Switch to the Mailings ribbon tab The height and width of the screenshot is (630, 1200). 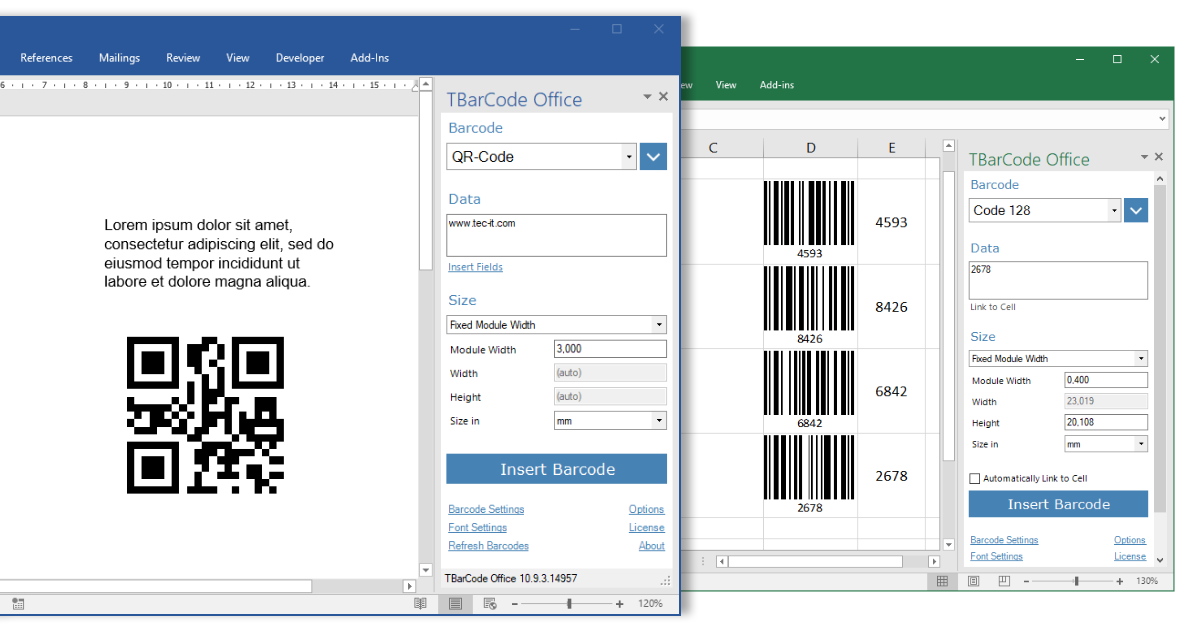(x=119, y=57)
